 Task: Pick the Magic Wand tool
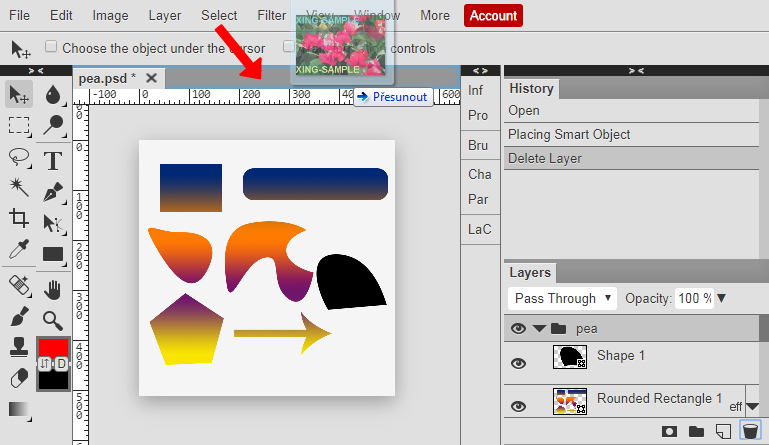pyautogui.click(x=18, y=187)
